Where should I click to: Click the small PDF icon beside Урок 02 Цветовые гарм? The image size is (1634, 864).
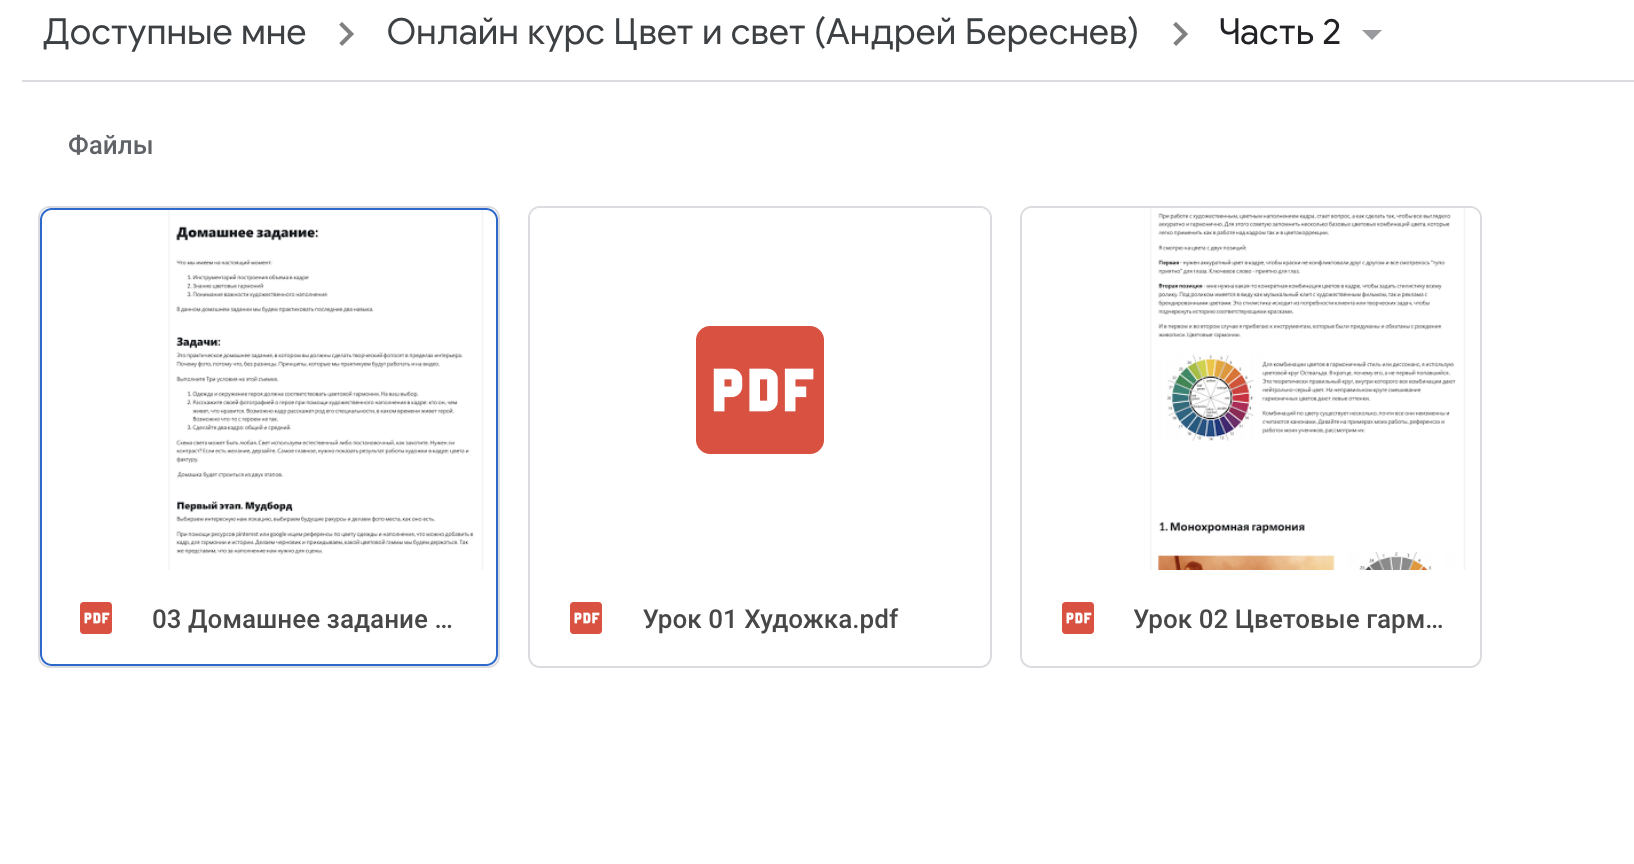click(x=1078, y=619)
